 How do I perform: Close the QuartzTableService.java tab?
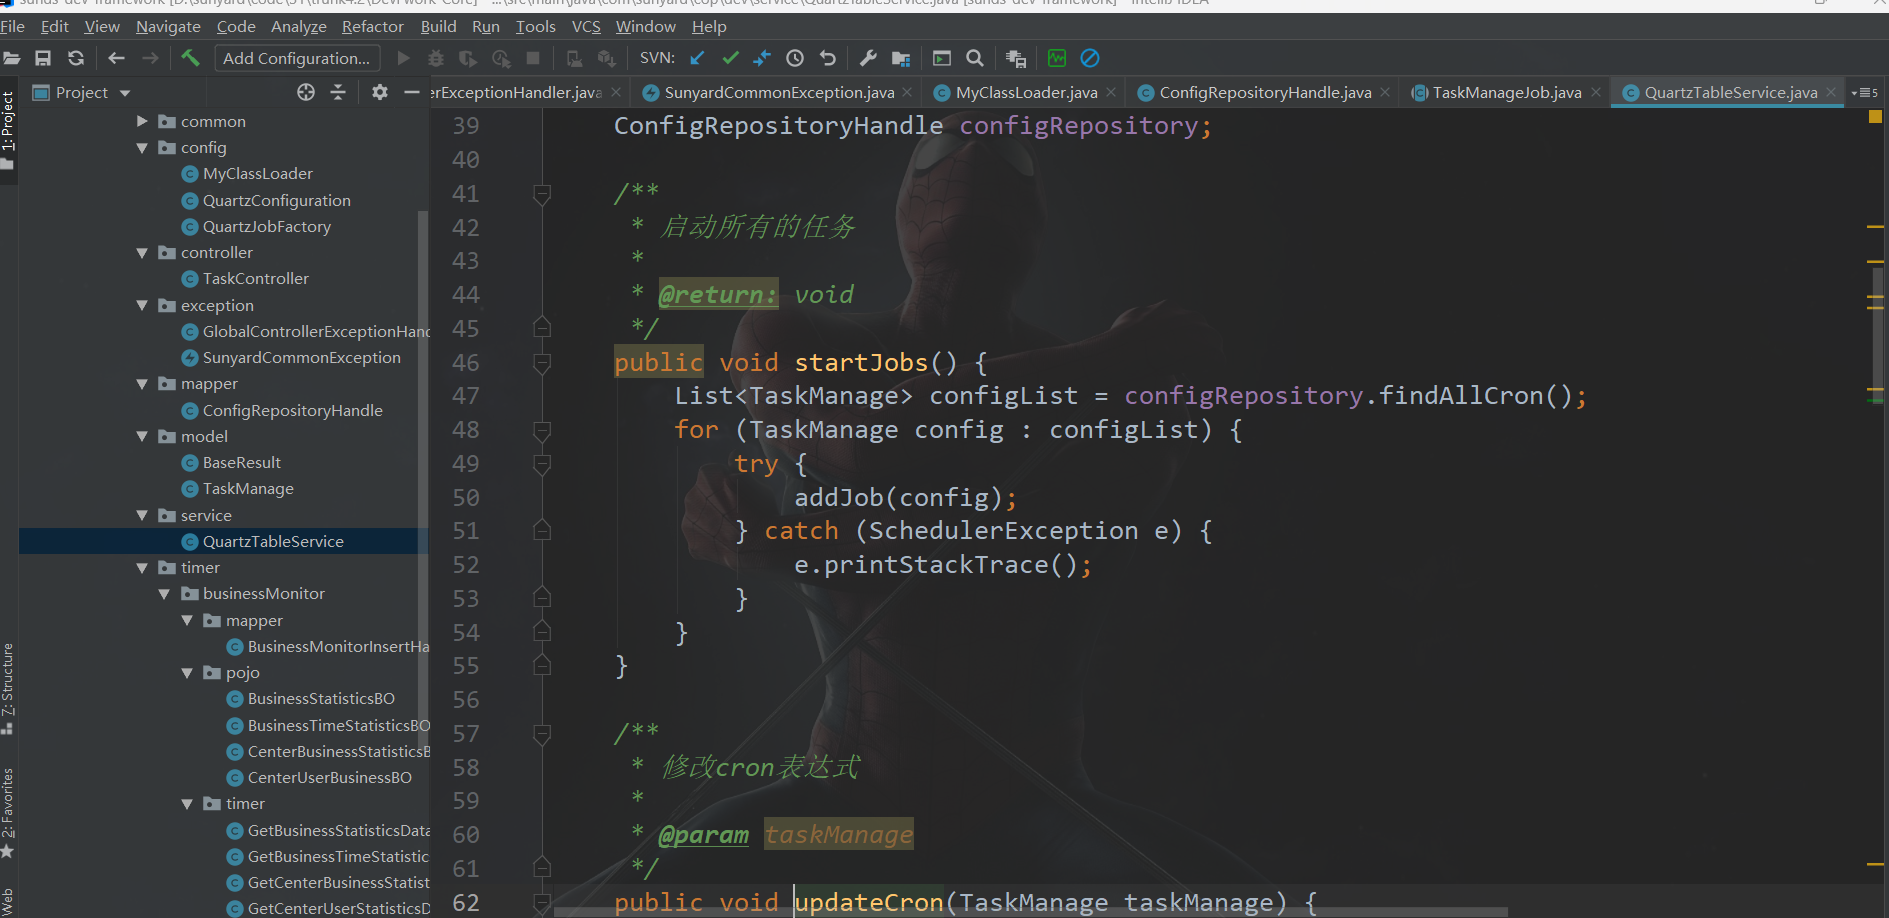(x=1831, y=92)
